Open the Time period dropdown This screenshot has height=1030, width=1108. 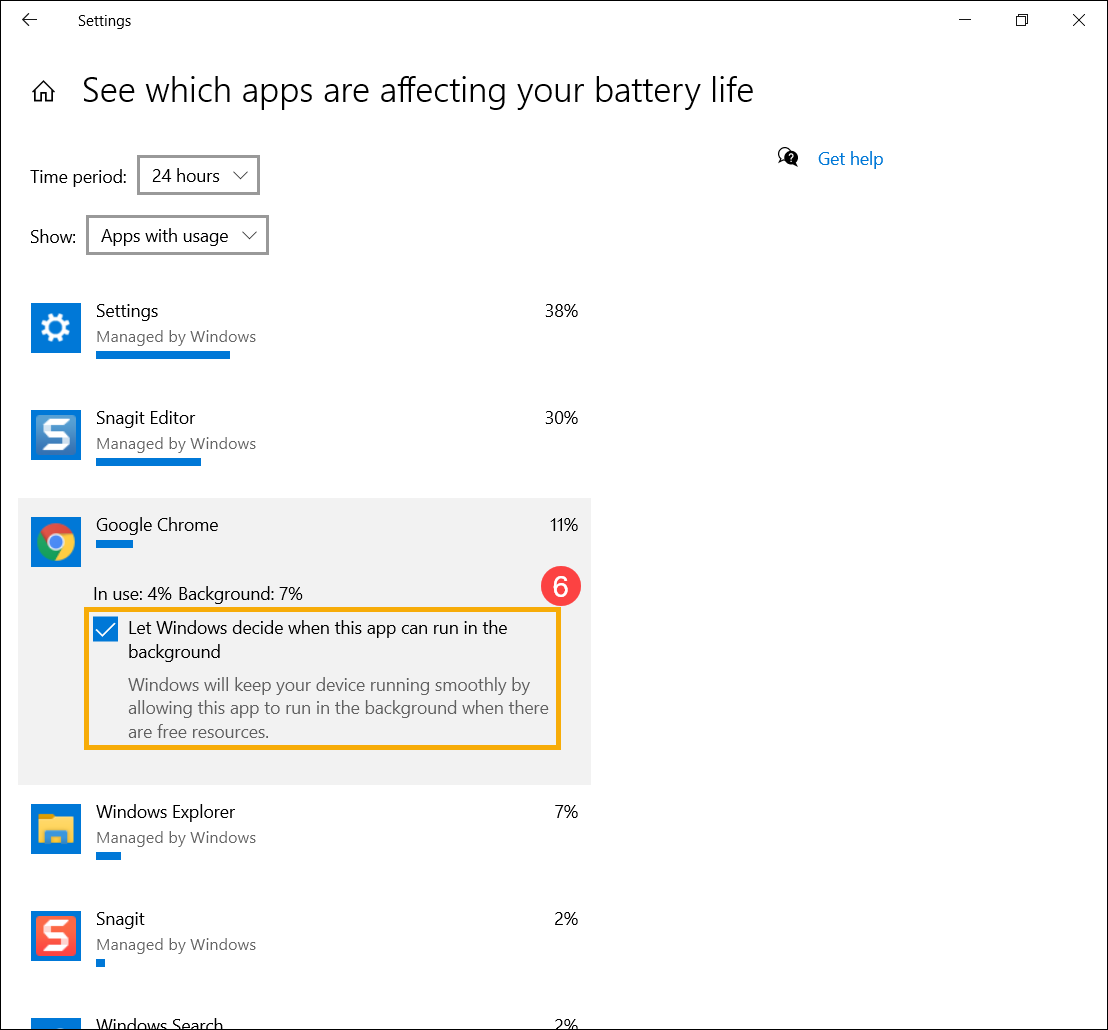(199, 175)
